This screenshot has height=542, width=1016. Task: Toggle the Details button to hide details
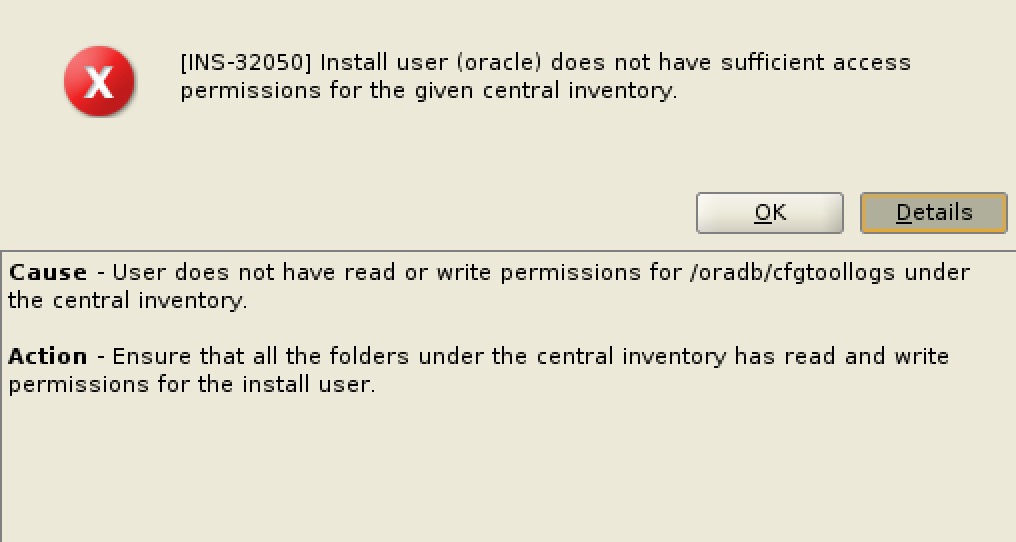click(x=933, y=213)
